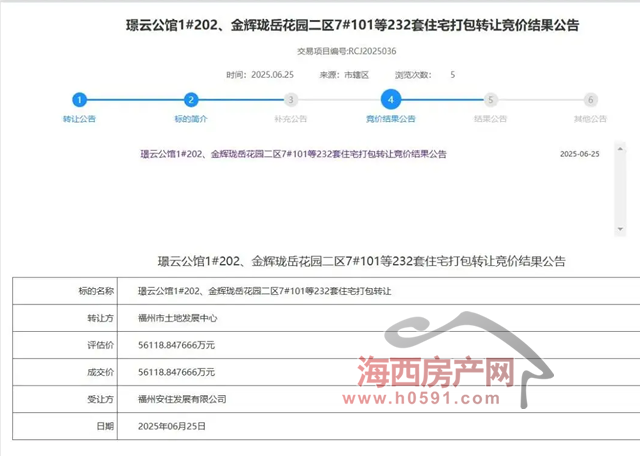Click the table cell label 转让方

click(x=100, y=318)
